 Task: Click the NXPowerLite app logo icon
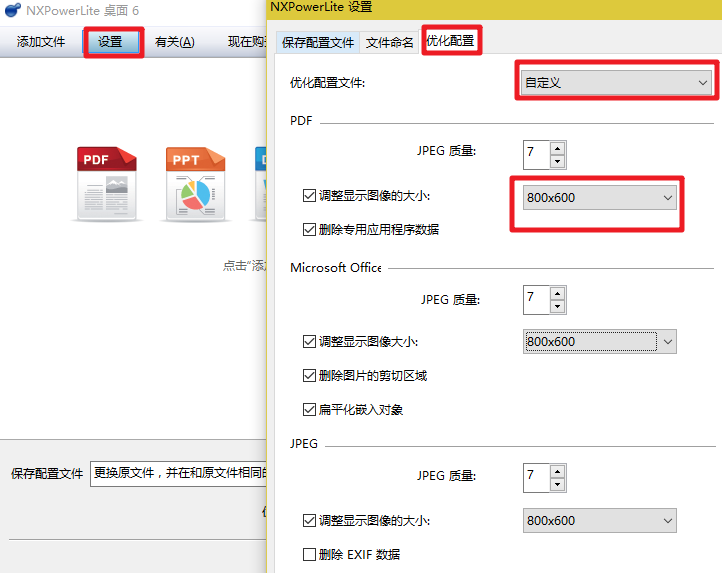(12, 10)
